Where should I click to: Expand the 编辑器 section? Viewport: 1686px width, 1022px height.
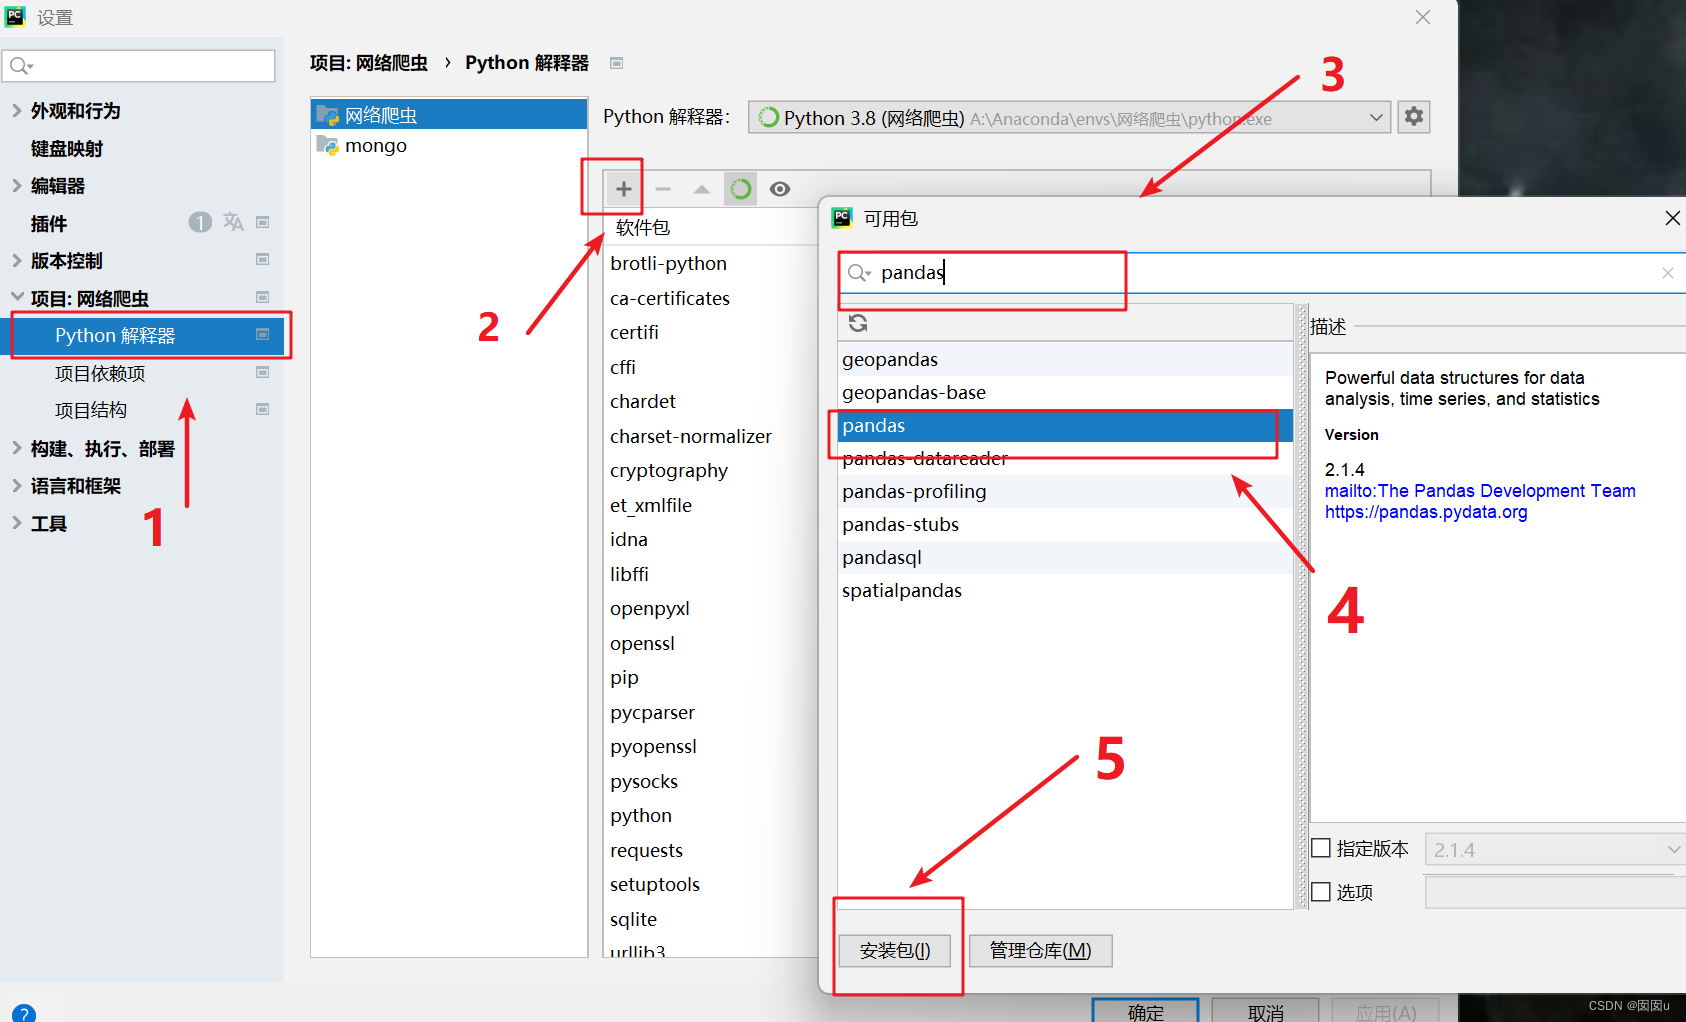coord(16,185)
